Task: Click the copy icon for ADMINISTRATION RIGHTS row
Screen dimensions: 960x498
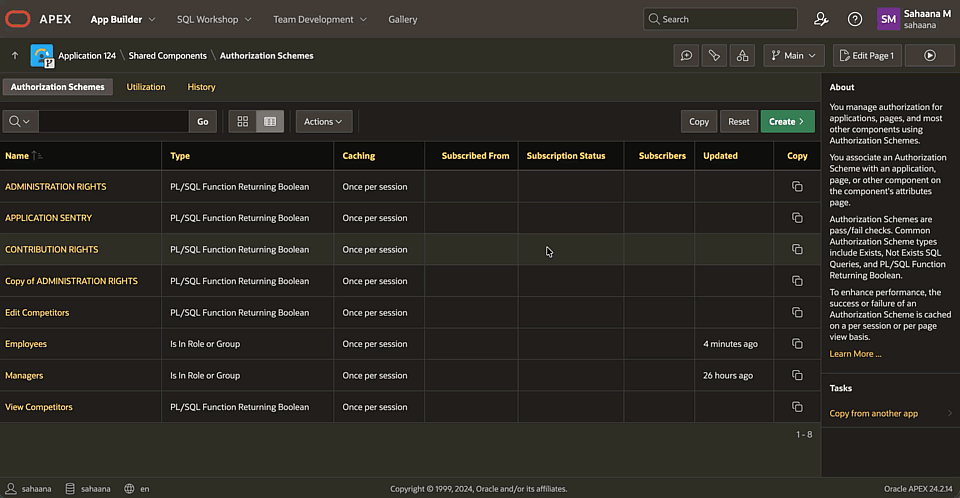Action: coord(797,187)
